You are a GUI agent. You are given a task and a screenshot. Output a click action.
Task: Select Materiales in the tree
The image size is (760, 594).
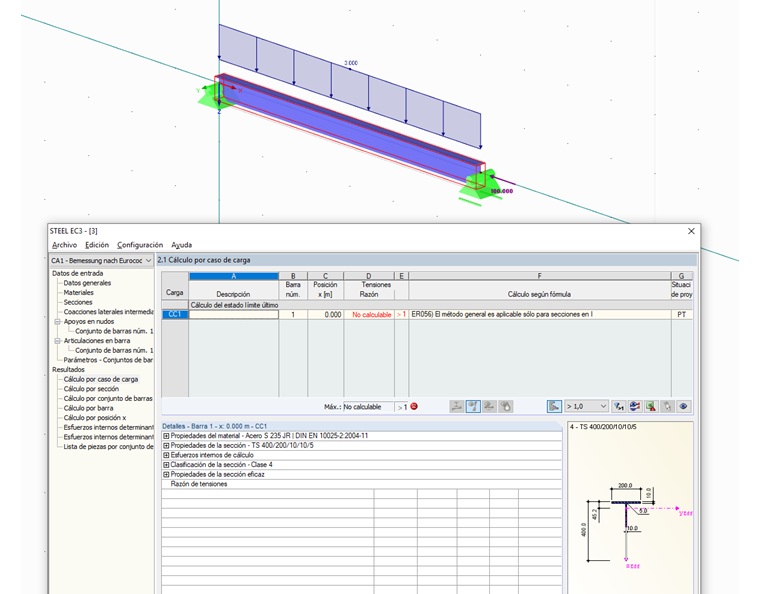[x=79, y=293]
